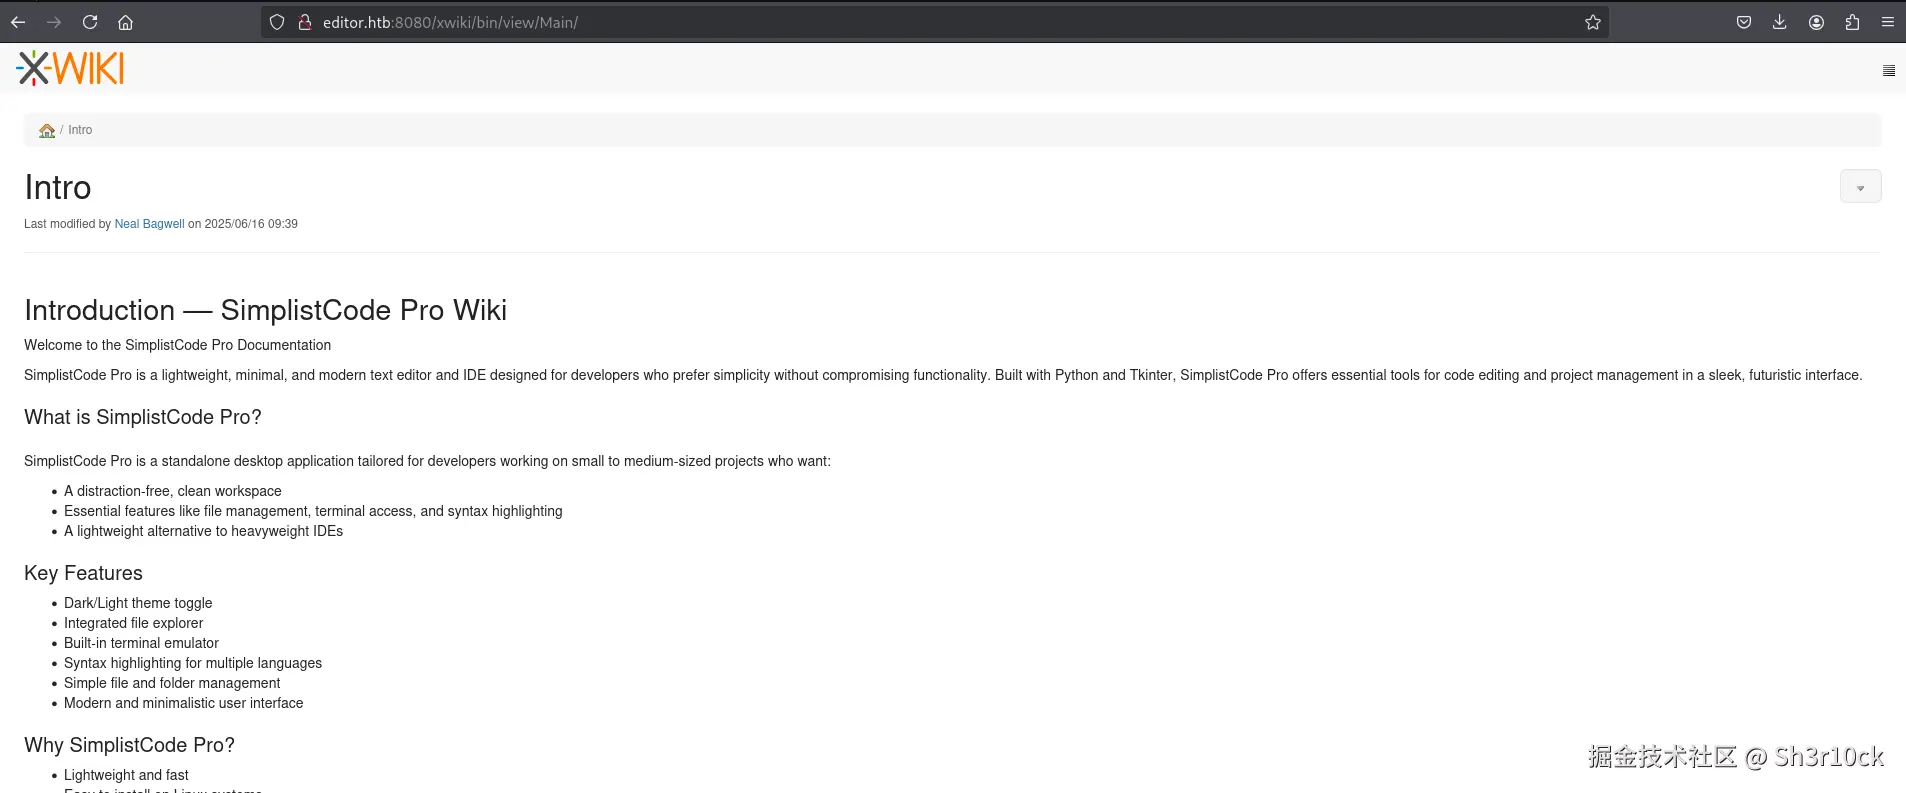Click the breadcrumb home icon

pos(47,130)
